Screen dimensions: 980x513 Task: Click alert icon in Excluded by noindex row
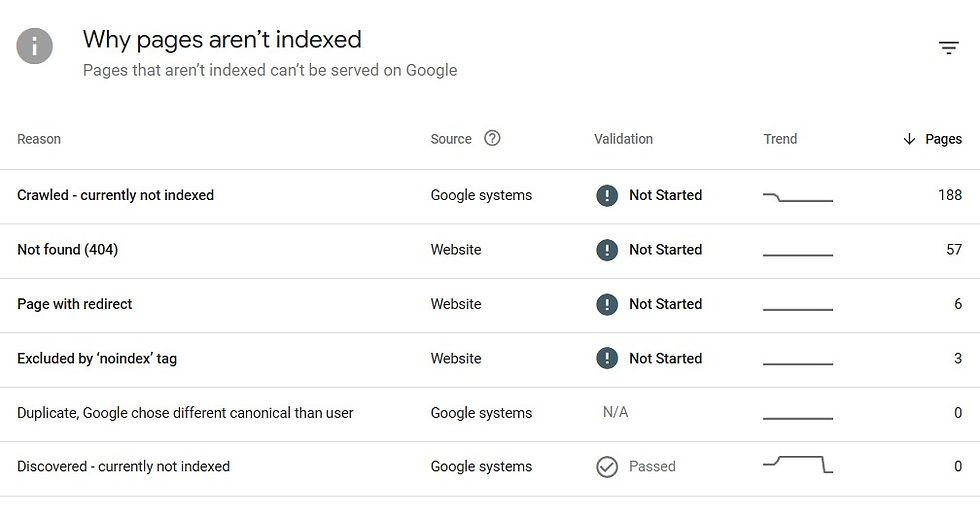607,359
